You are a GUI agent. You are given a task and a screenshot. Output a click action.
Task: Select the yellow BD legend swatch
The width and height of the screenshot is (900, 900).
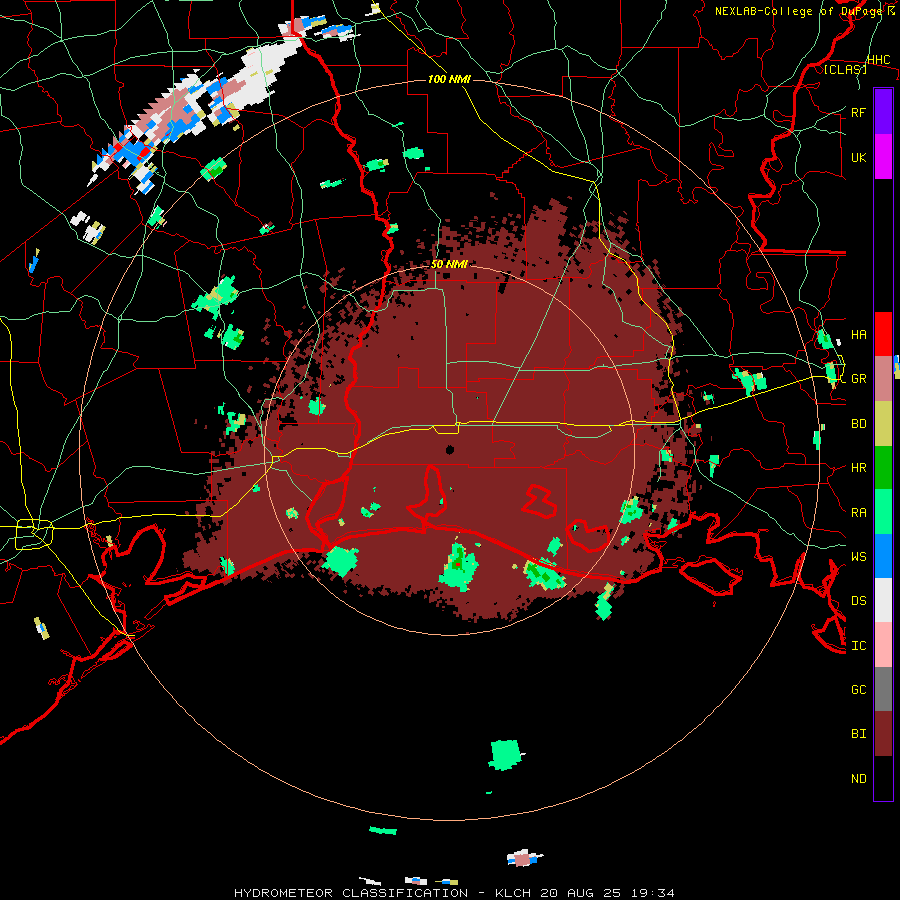coord(883,424)
